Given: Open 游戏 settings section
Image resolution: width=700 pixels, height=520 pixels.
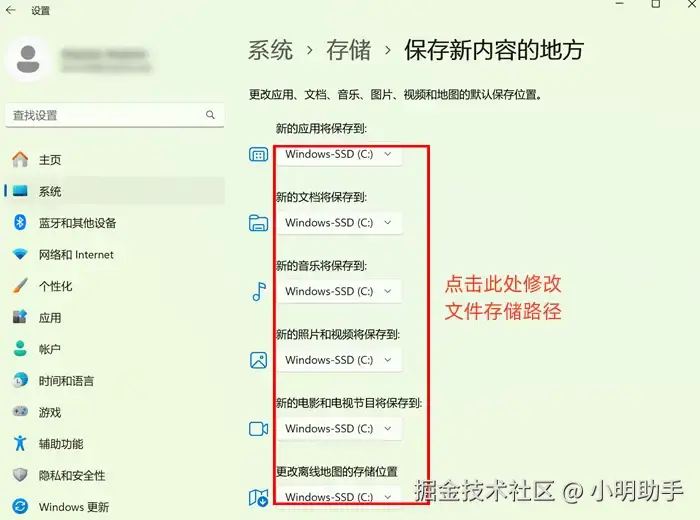Looking at the screenshot, I should coord(115,412).
